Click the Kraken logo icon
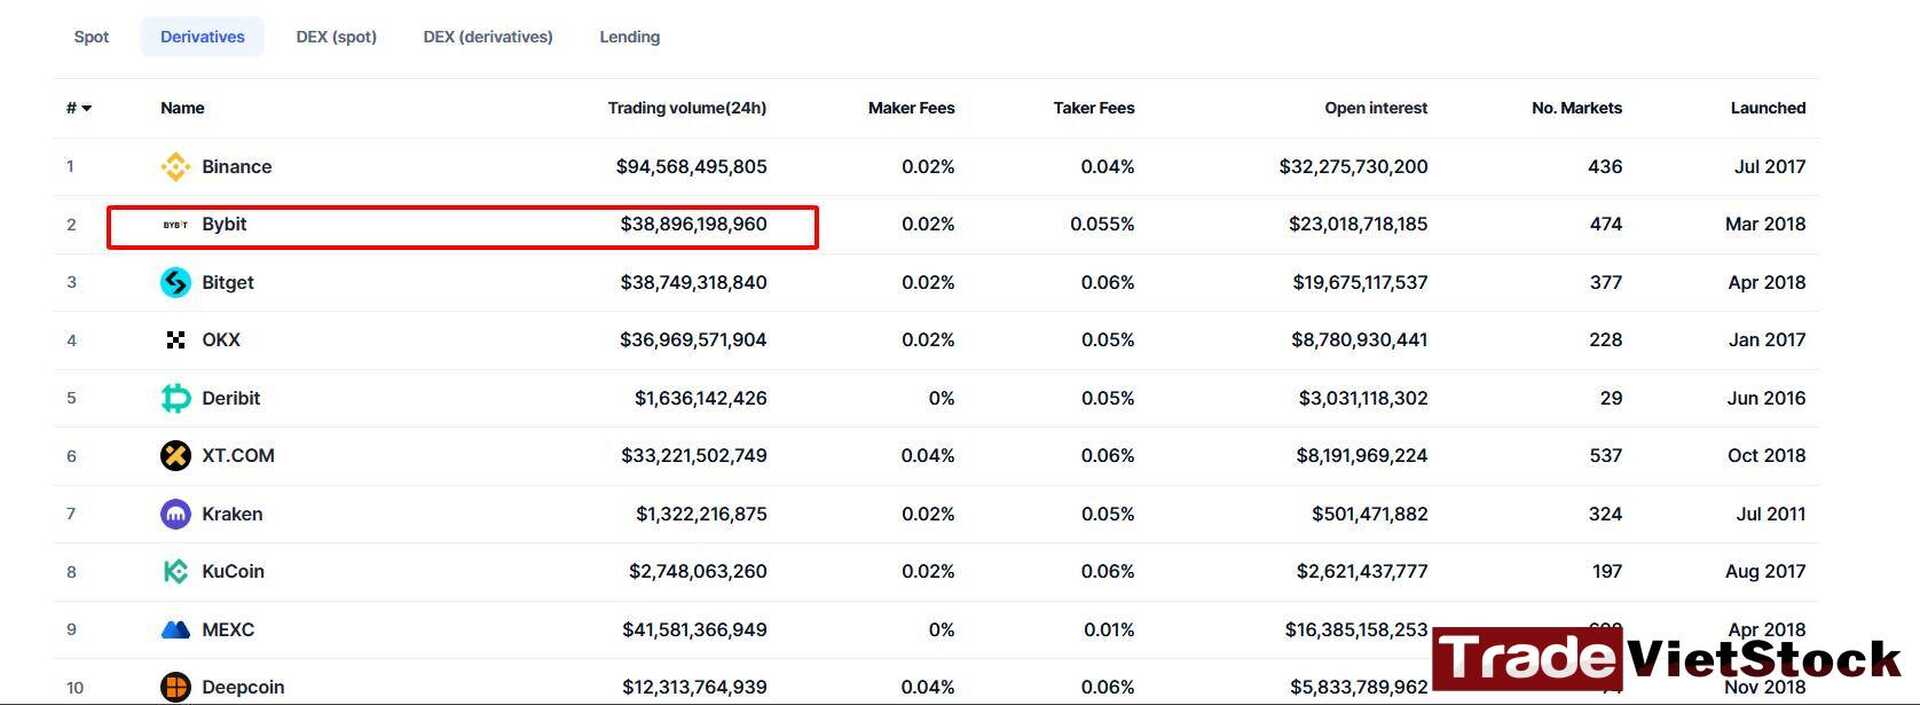 click(x=175, y=514)
